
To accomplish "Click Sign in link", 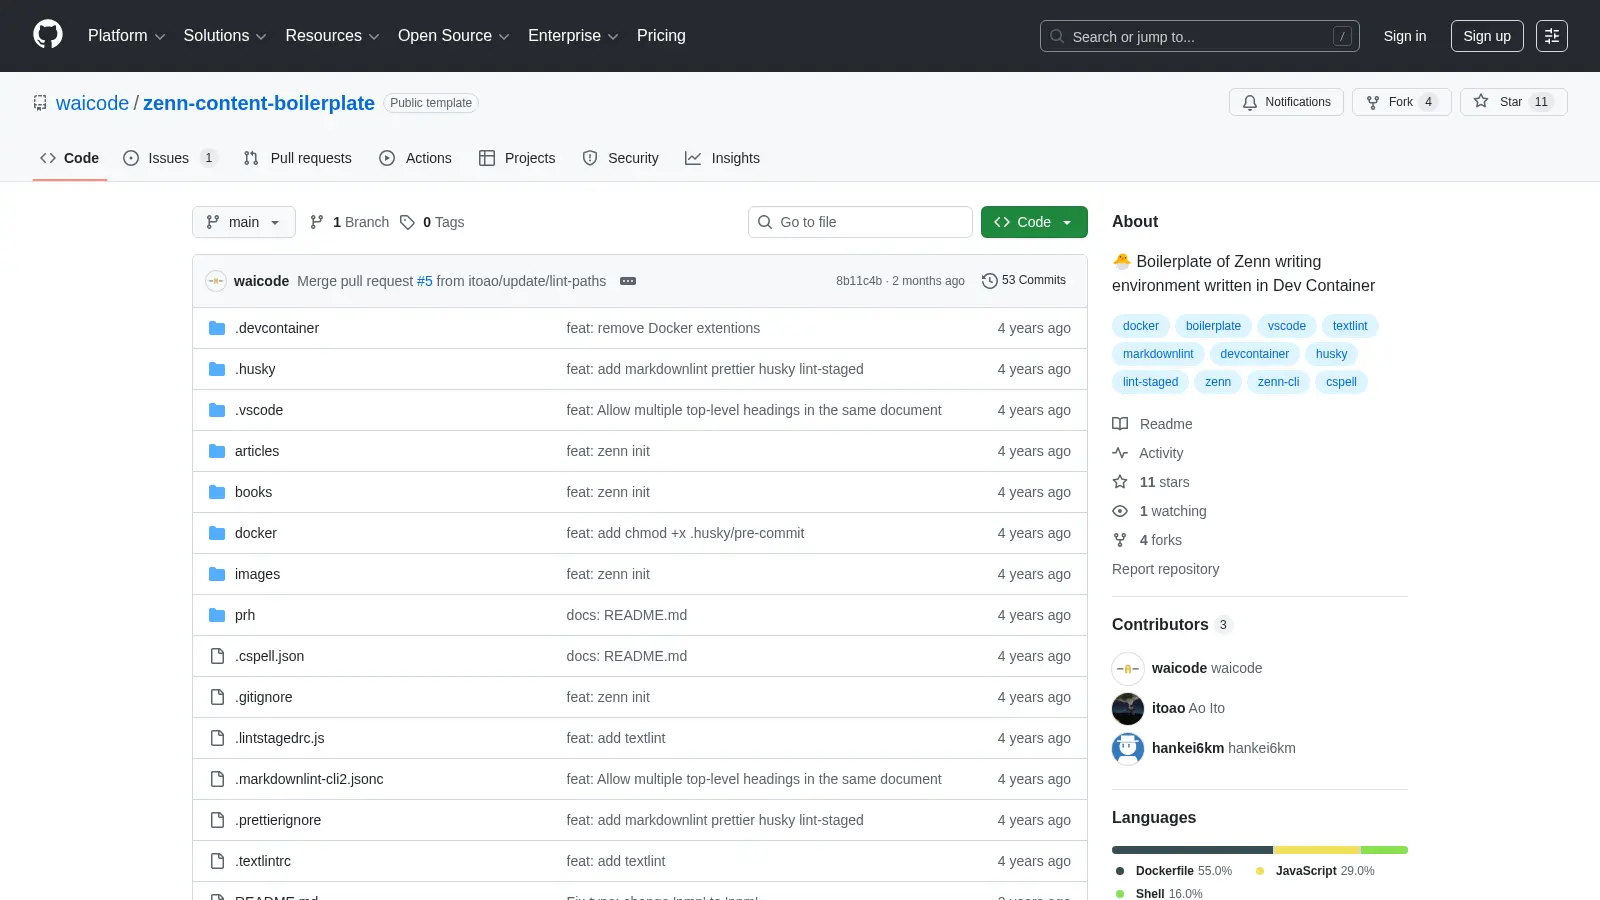I will (x=1405, y=36).
